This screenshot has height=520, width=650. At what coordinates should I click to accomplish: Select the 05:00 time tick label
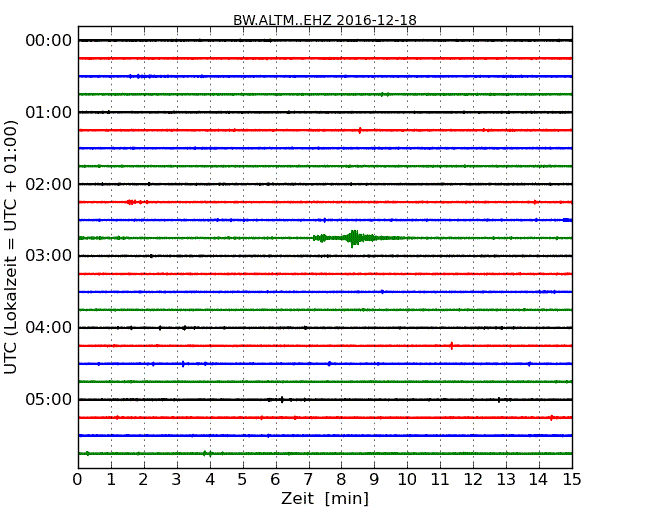[49, 399]
